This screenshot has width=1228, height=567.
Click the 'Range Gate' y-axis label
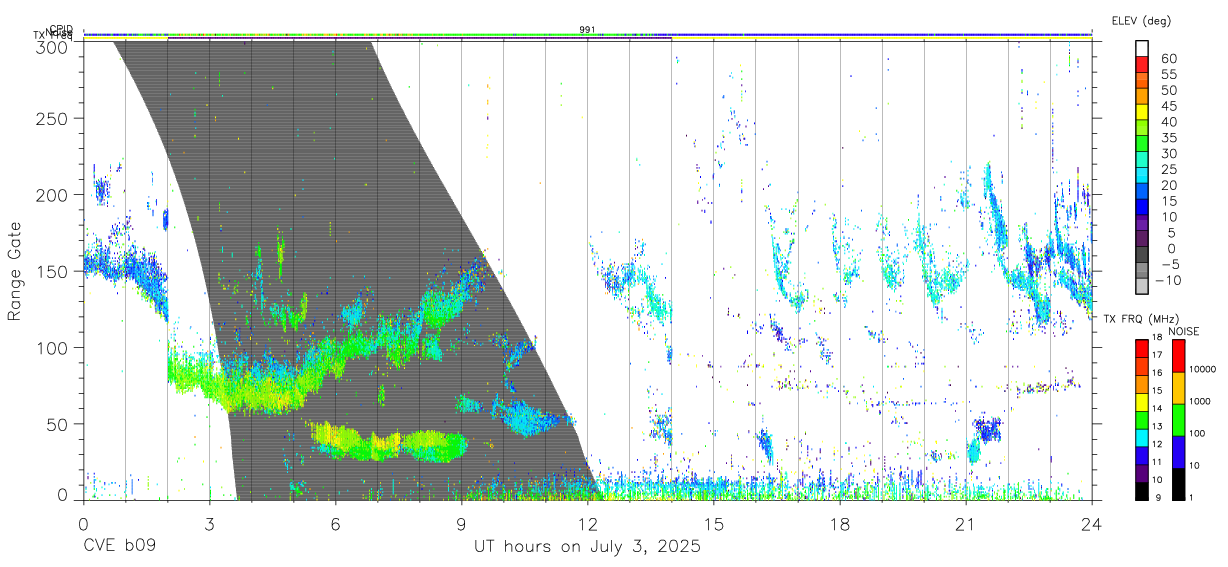17,271
